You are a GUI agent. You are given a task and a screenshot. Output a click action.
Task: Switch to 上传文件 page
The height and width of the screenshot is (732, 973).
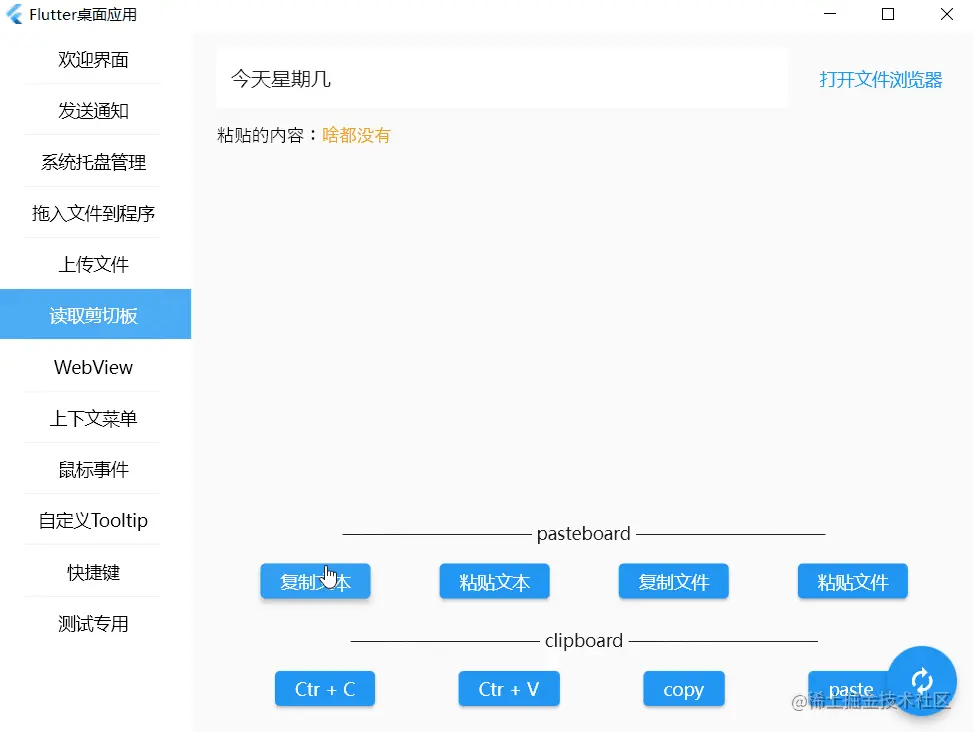pos(93,264)
